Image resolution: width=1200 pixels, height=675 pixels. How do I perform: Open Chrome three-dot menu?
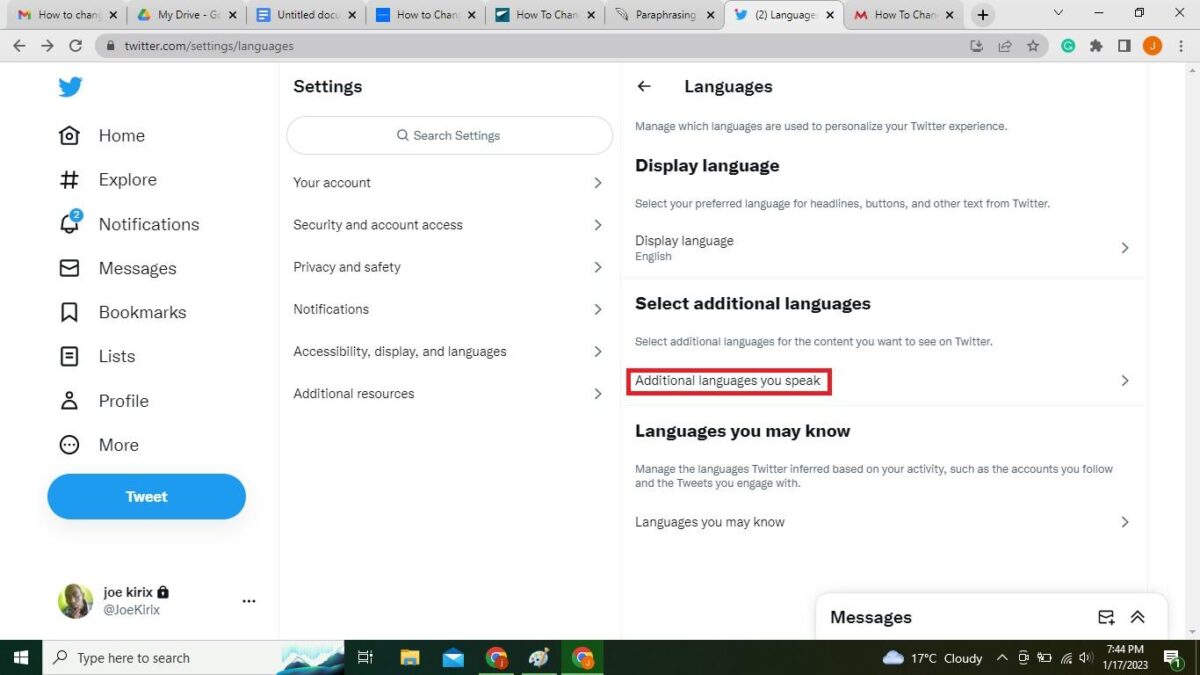(1181, 46)
